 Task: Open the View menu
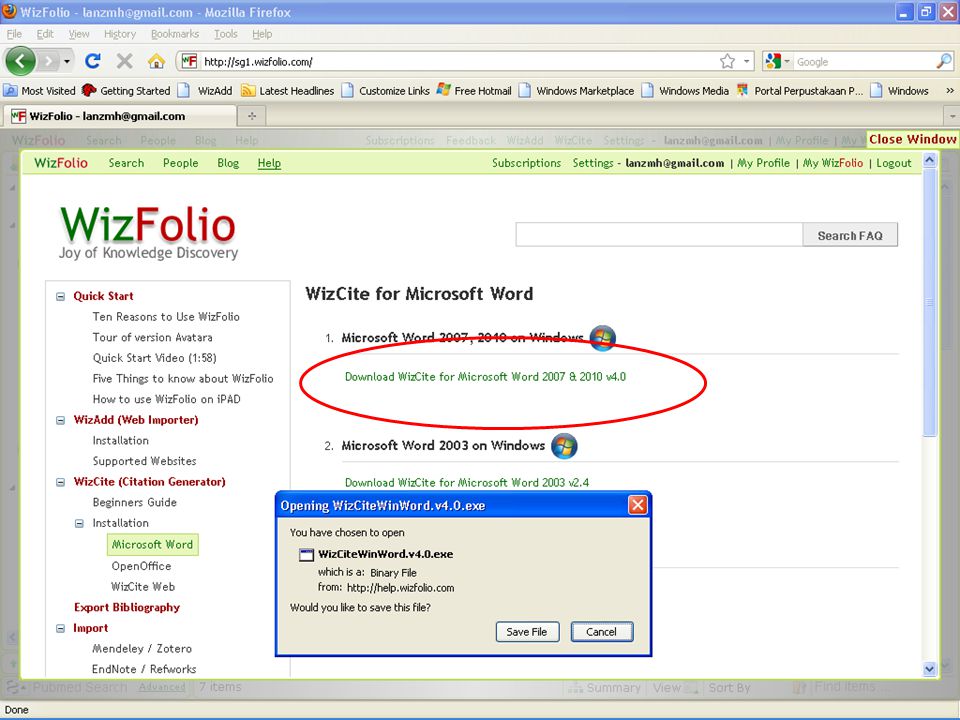point(79,34)
